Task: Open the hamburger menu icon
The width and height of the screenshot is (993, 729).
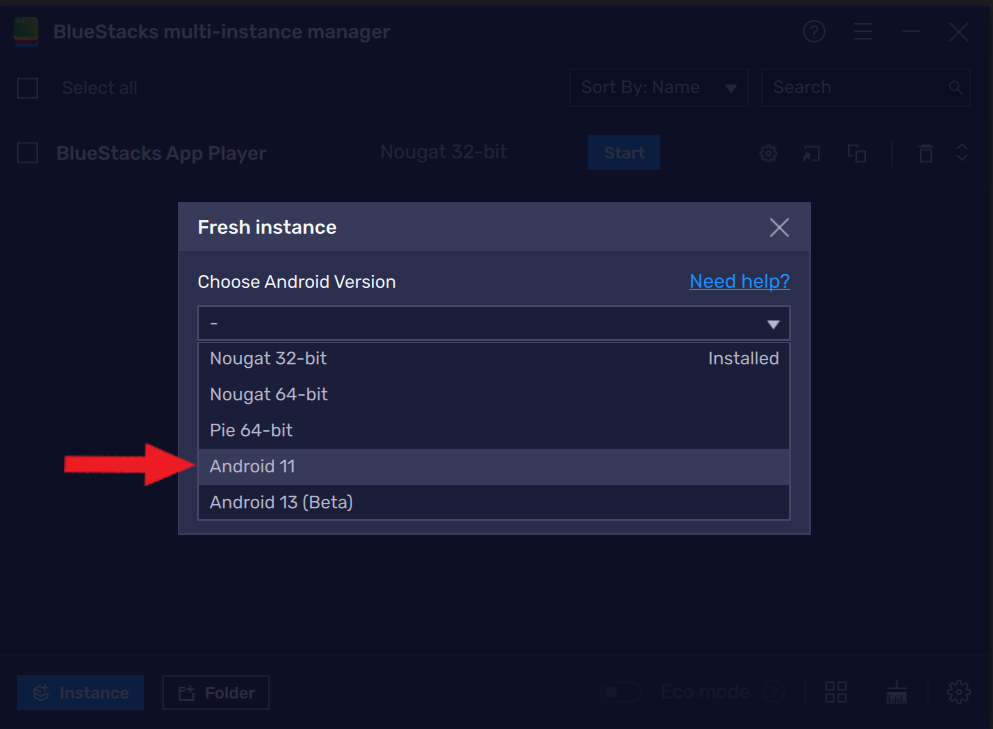Action: (863, 31)
